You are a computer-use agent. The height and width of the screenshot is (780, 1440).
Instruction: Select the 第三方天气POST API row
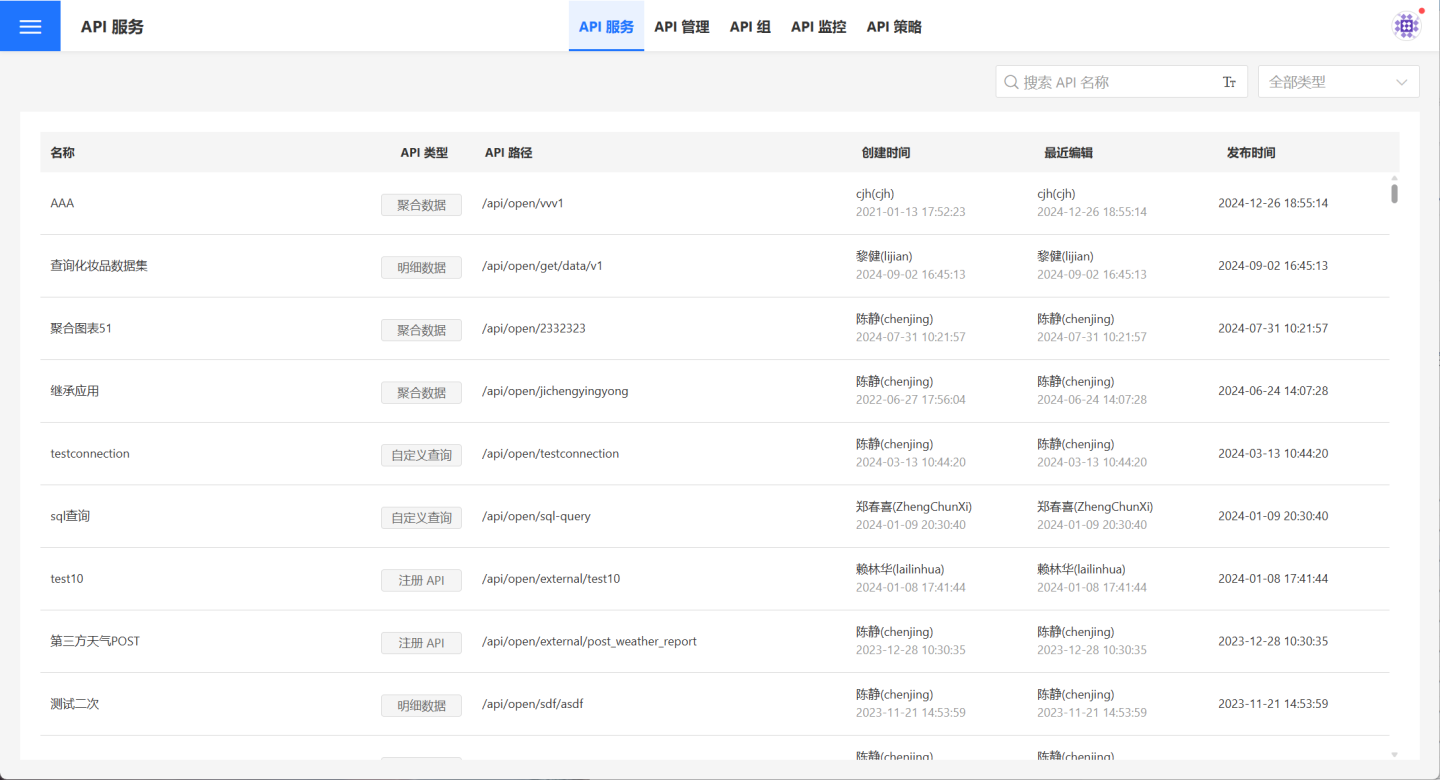[x=95, y=641]
